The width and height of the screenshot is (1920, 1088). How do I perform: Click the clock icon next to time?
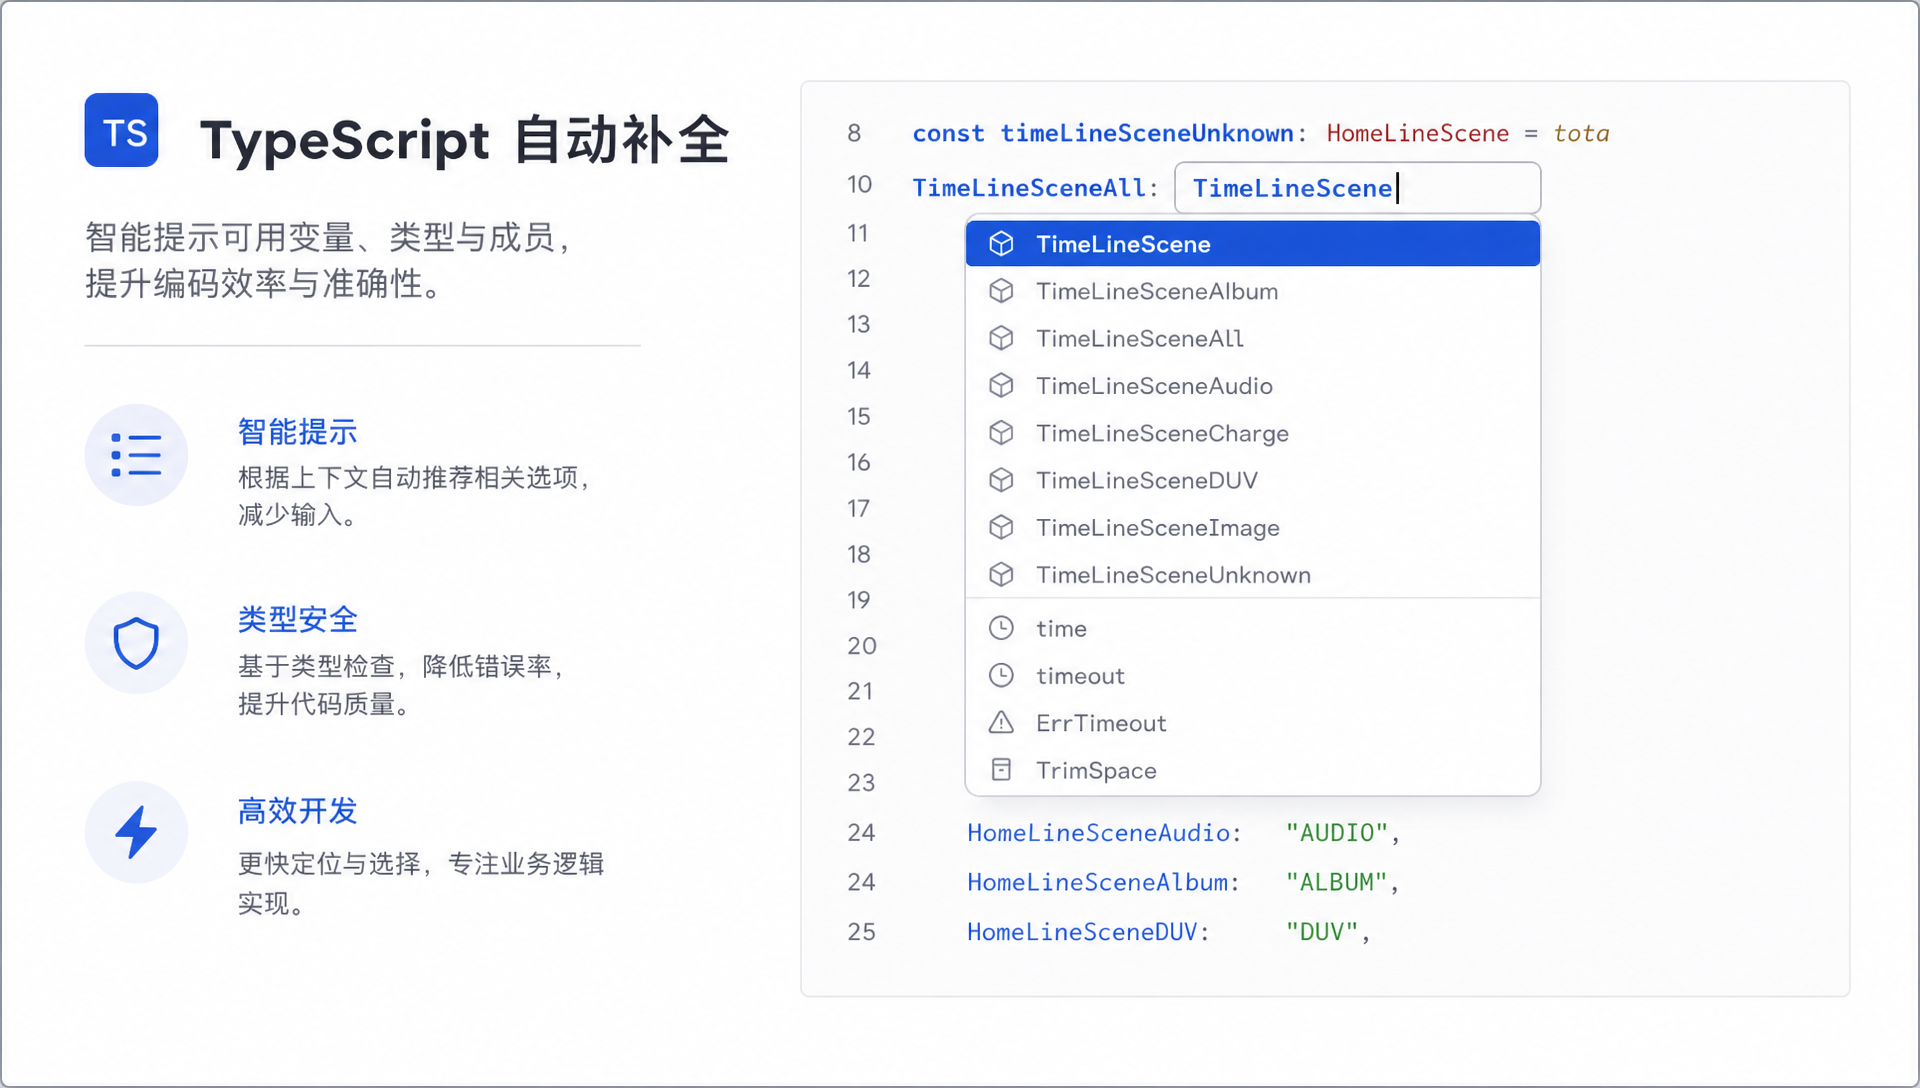pyautogui.click(x=1001, y=628)
